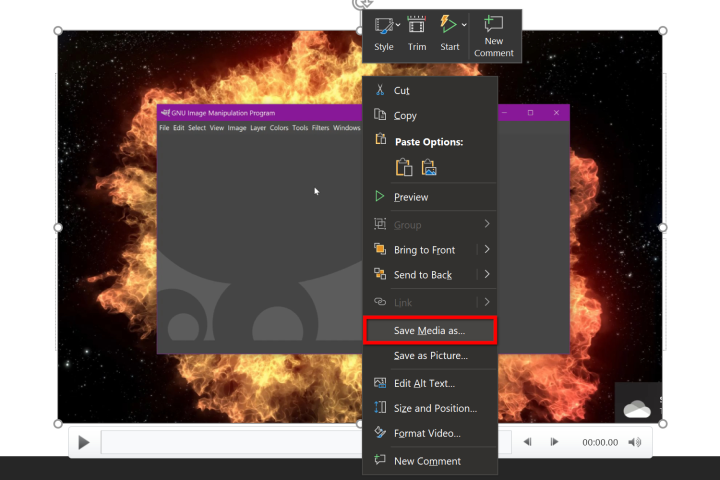Click the middle-left video resize handle
The width and height of the screenshot is (720, 480).
point(58,227)
